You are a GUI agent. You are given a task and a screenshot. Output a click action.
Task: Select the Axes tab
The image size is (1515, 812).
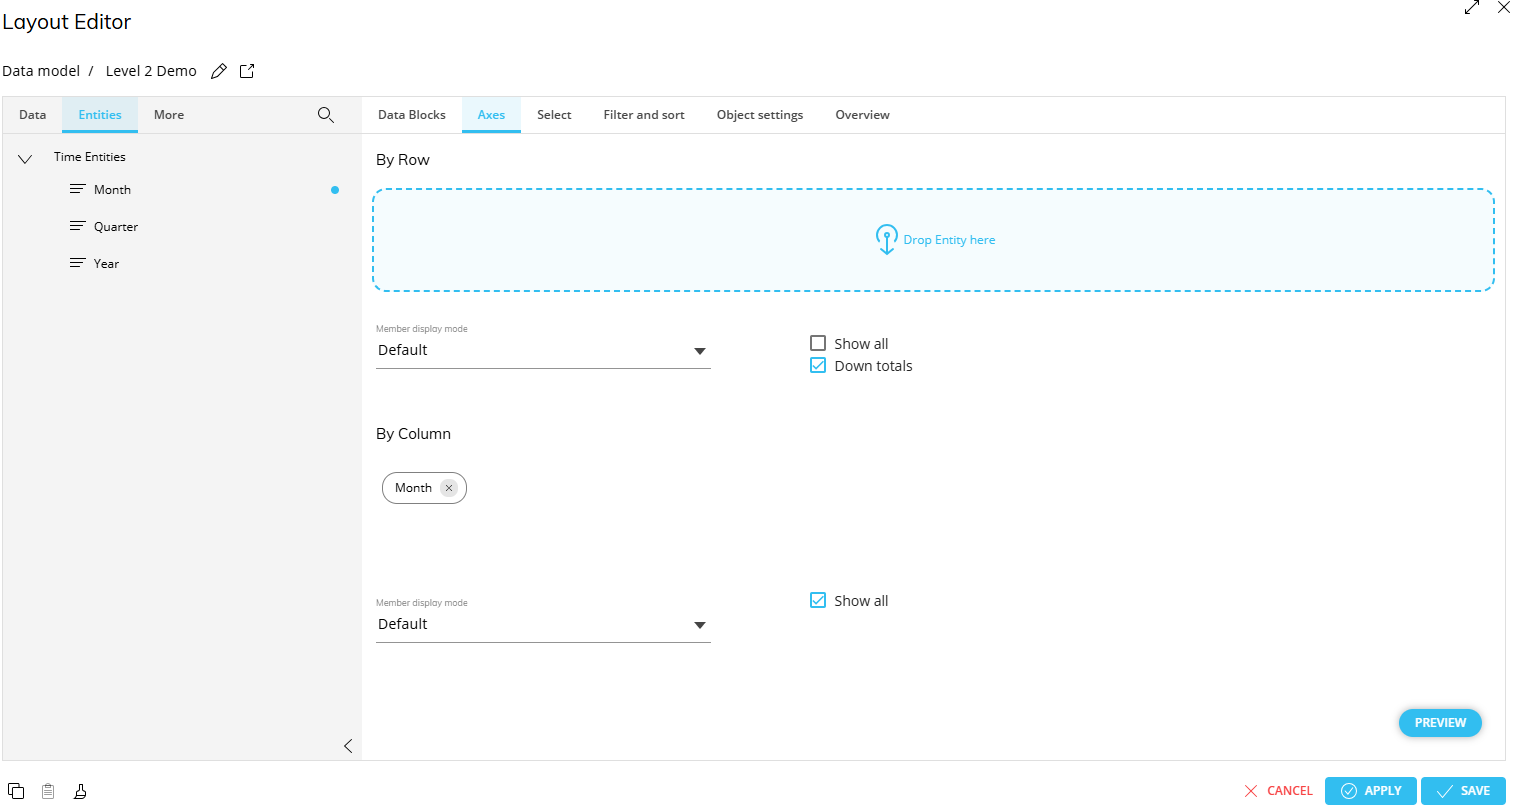coord(491,115)
